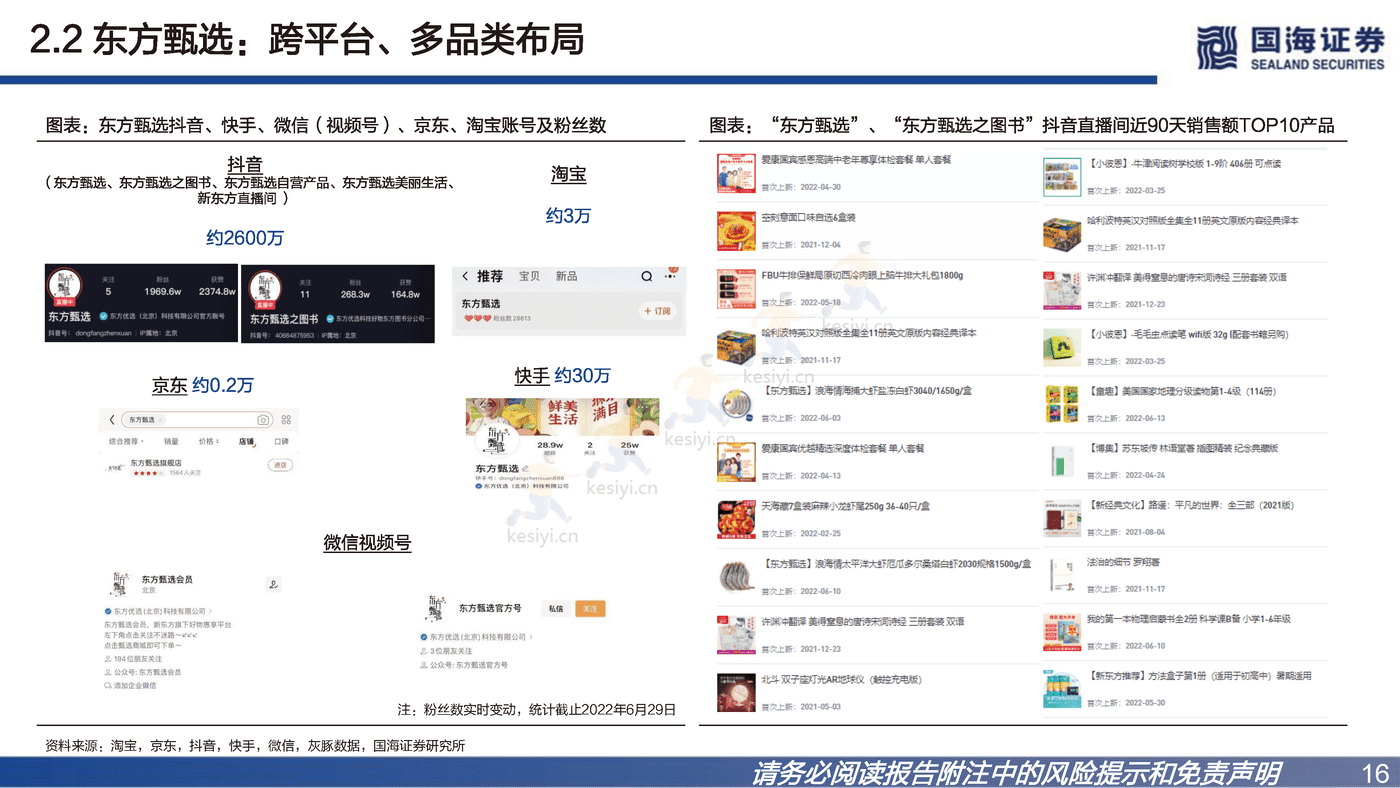
Task: Clear the 东方甄选 search tag in JD
Action: pyautogui.click(x=161, y=420)
